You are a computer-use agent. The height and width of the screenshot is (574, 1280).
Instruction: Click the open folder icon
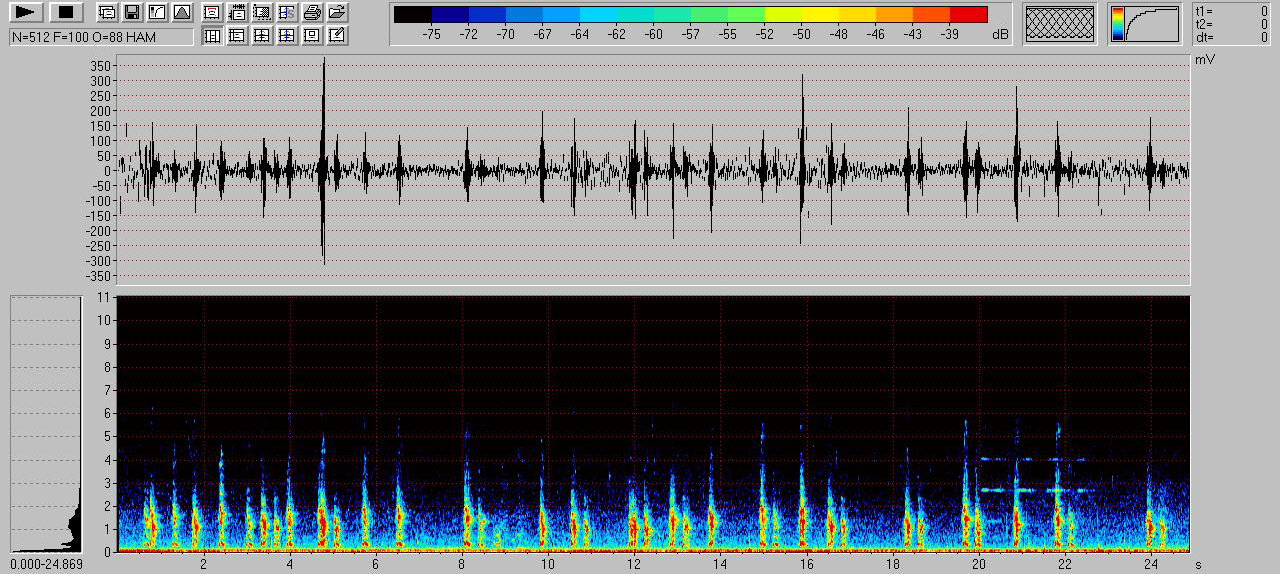(337, 13)
